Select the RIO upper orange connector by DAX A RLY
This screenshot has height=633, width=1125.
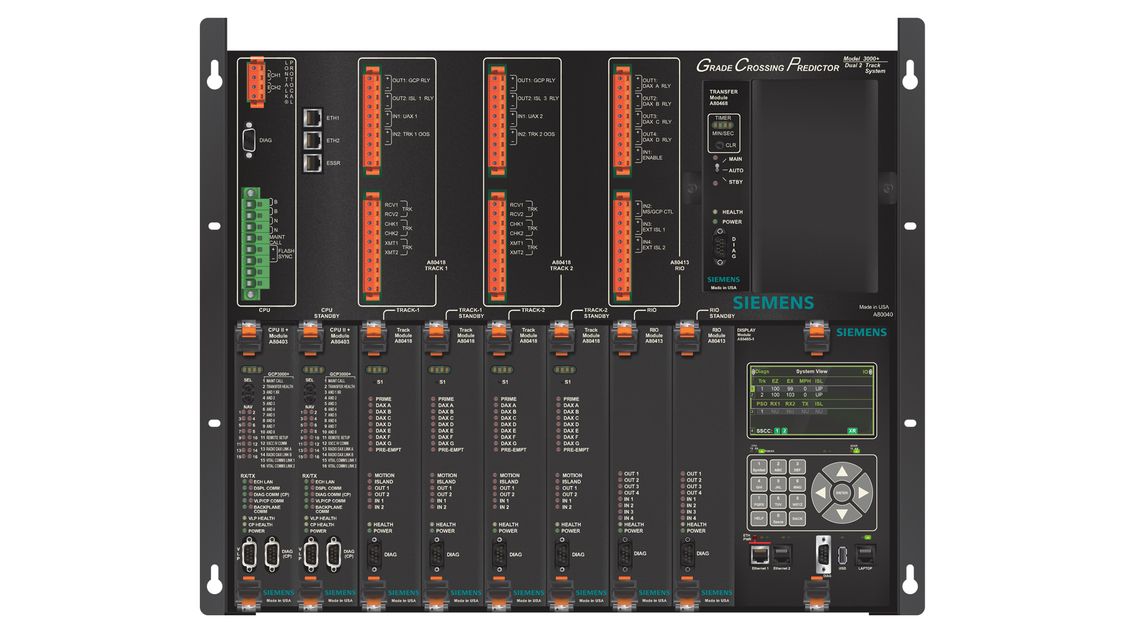[622, 121]
